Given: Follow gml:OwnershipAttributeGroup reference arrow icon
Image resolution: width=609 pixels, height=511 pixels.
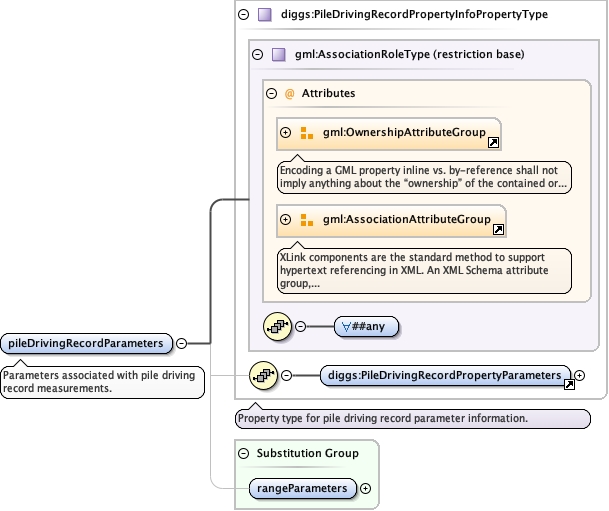Looking at the screenshot, I should [x=492, y=143].
